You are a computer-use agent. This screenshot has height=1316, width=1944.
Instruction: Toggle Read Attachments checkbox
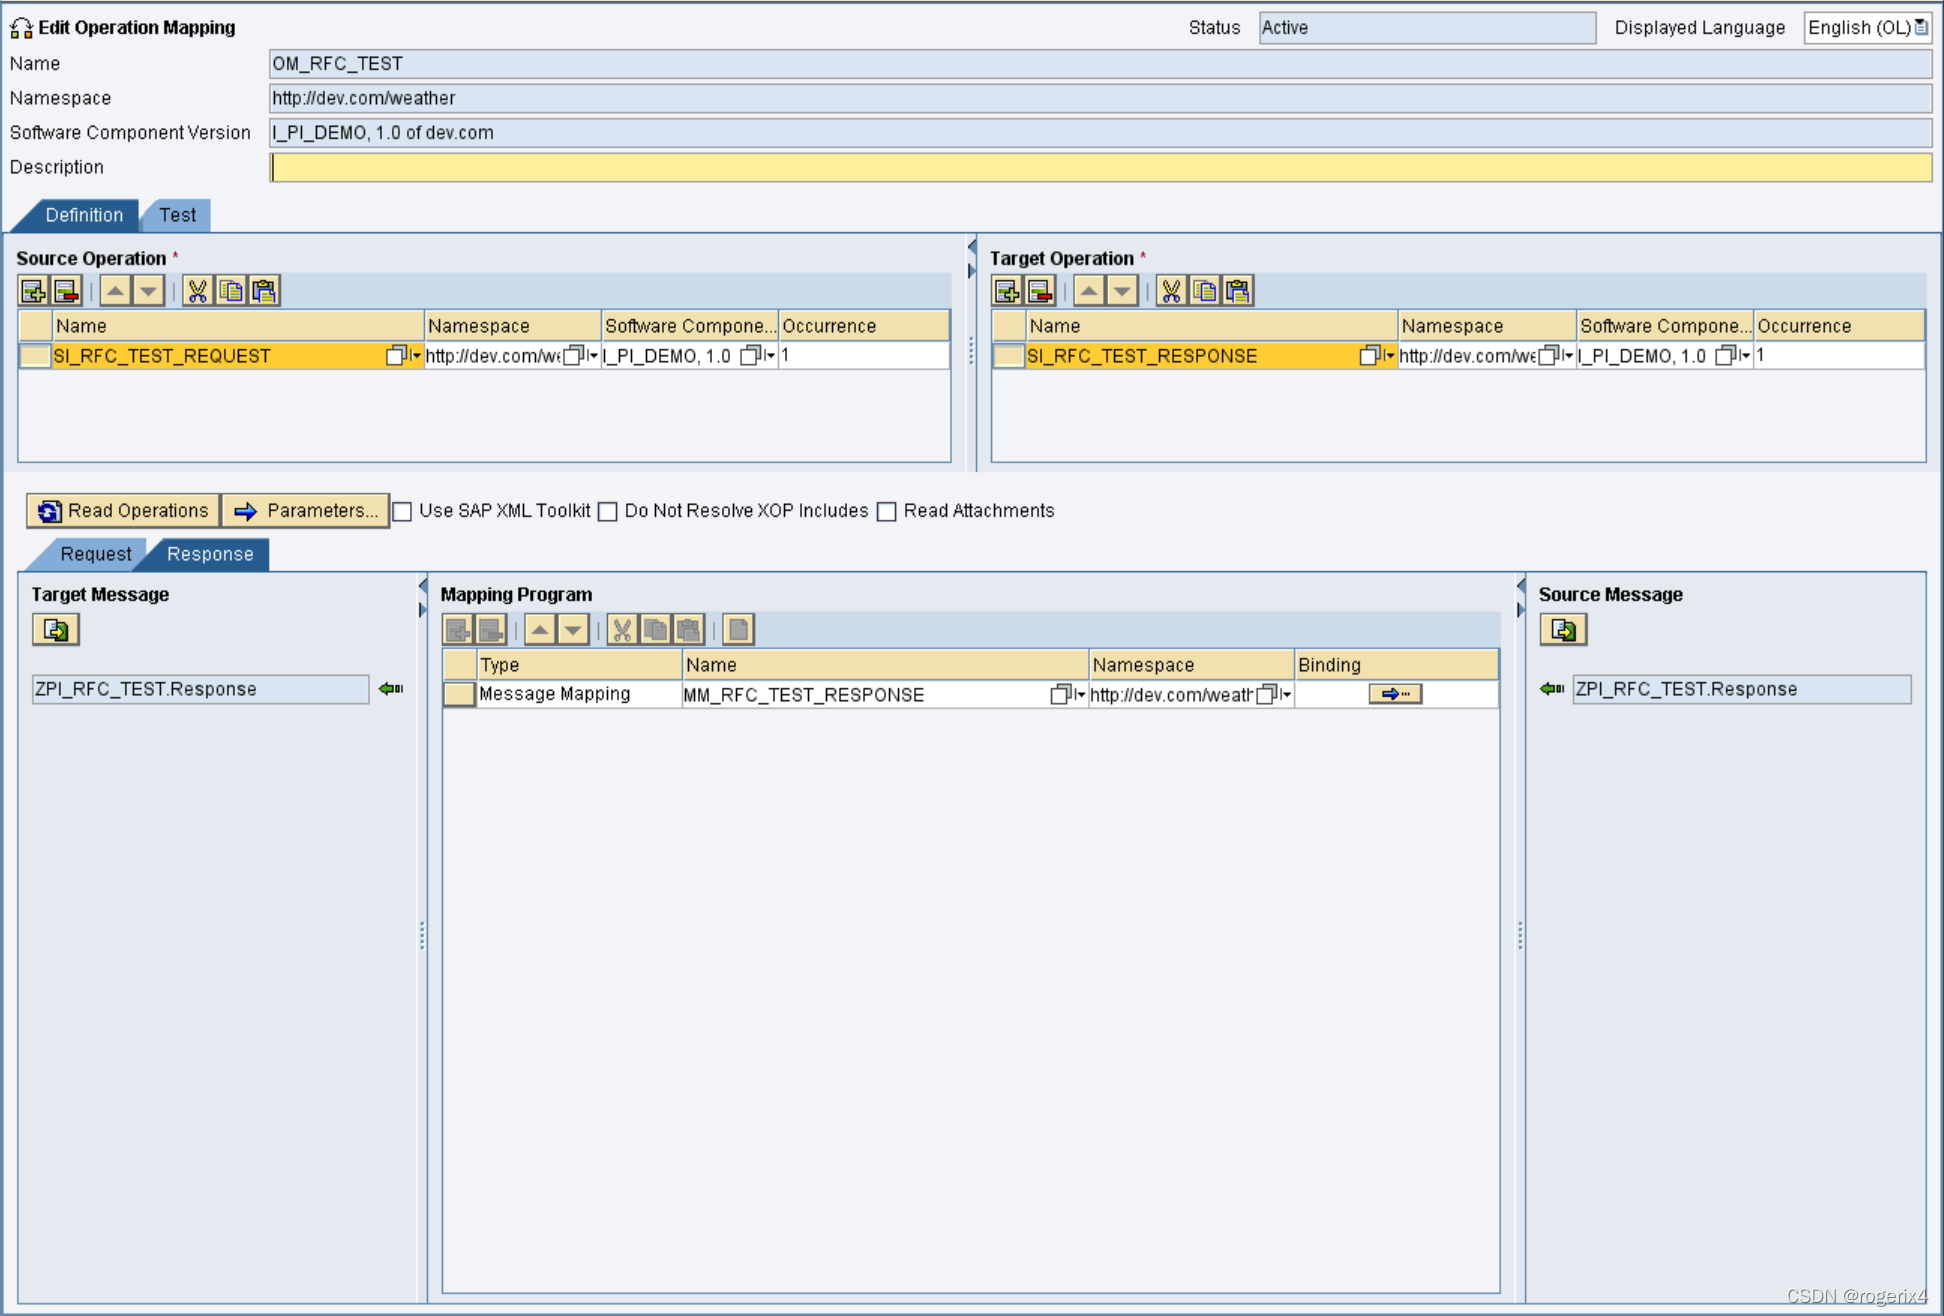pos(887,512)
